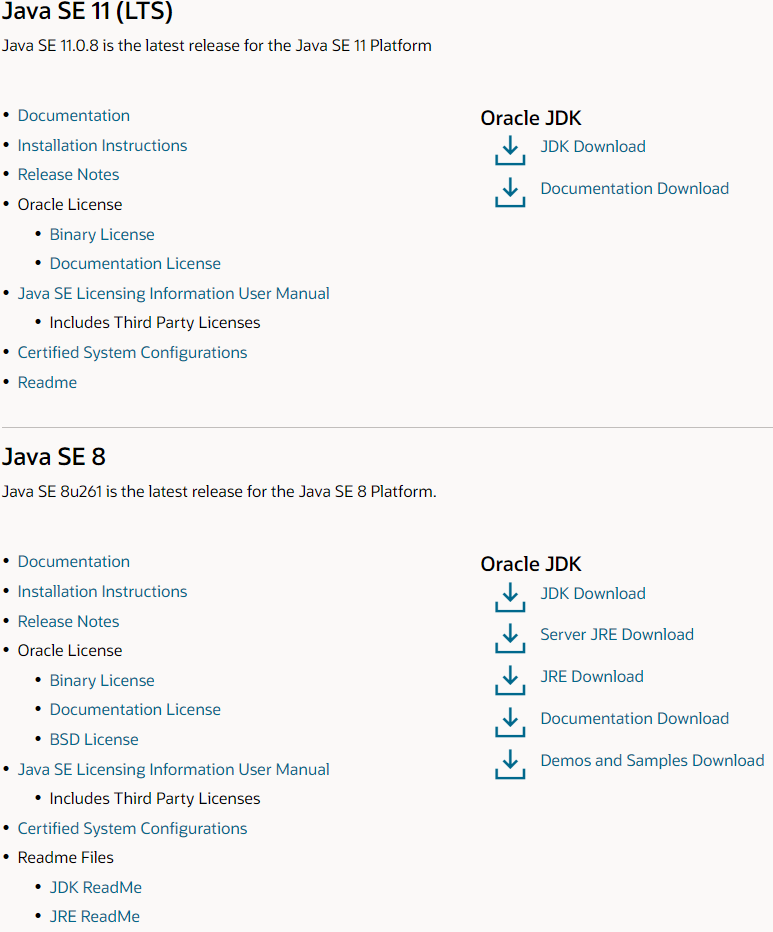
Task: Open the Documentation link under Java SE 11
Action: point(74,115)
